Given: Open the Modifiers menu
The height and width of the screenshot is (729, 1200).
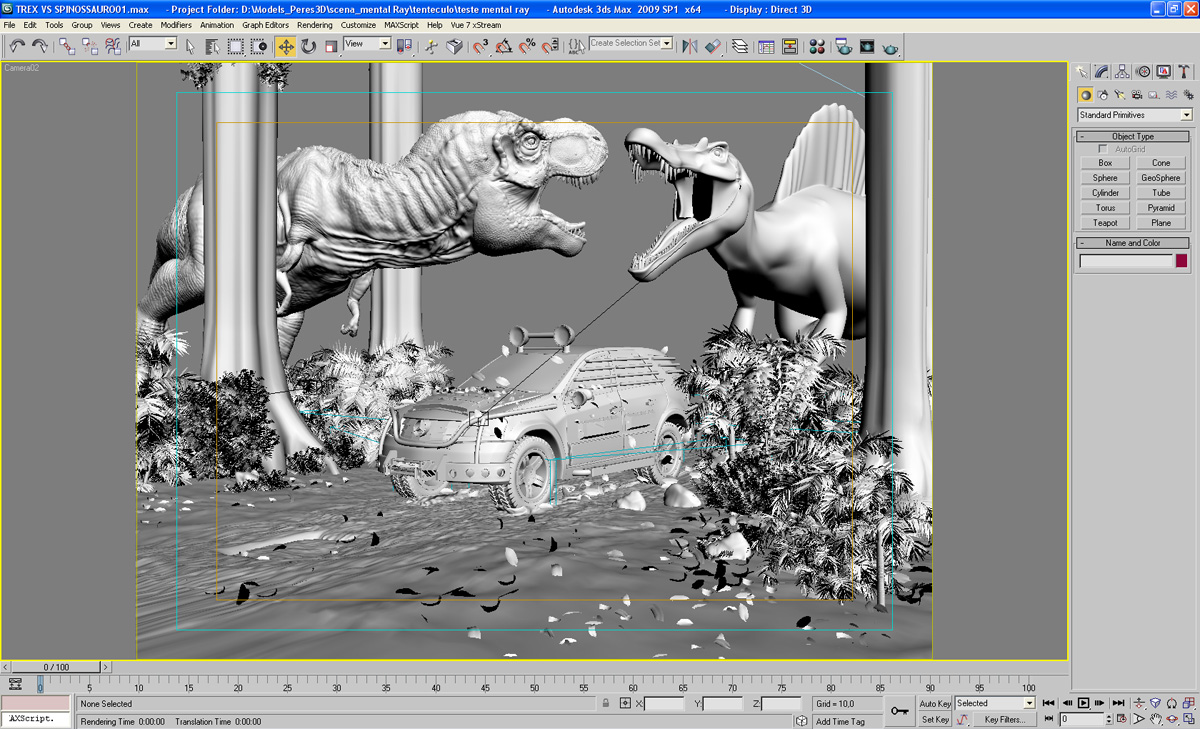Looking at the screenshot, I should click(x=176, y=25).
